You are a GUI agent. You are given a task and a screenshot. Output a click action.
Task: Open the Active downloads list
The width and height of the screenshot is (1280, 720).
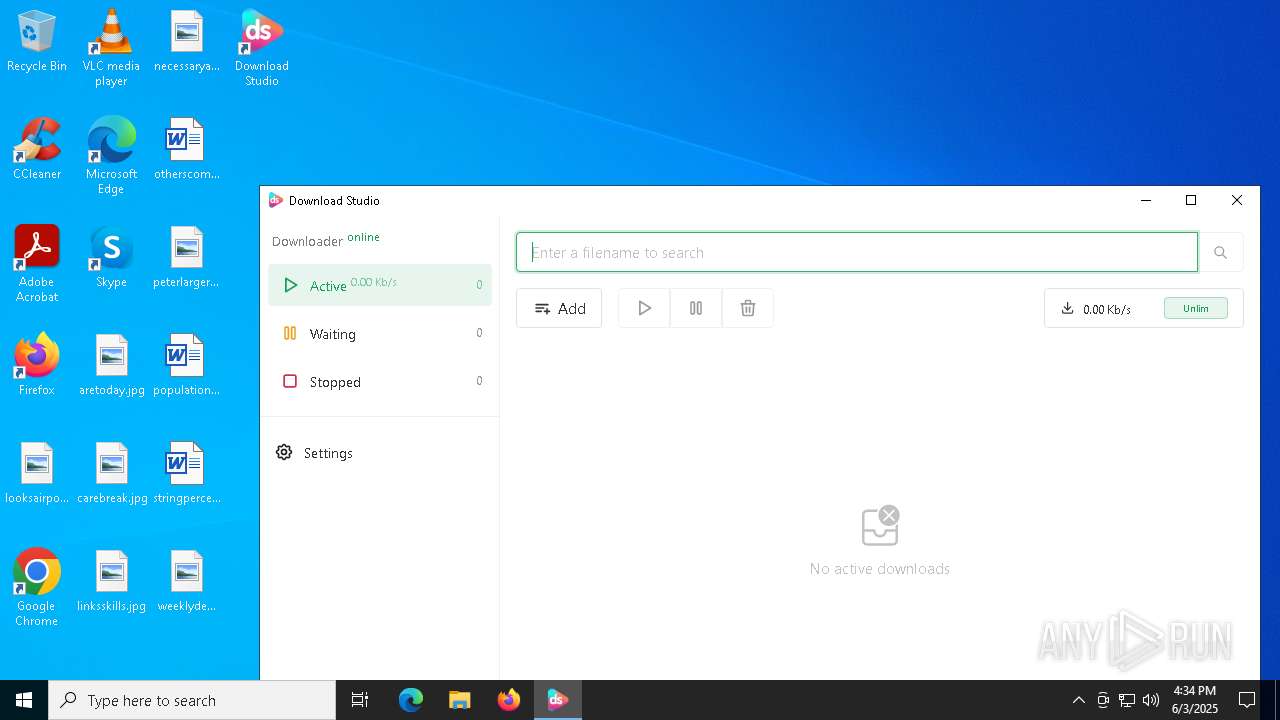[x=380, y=285]
